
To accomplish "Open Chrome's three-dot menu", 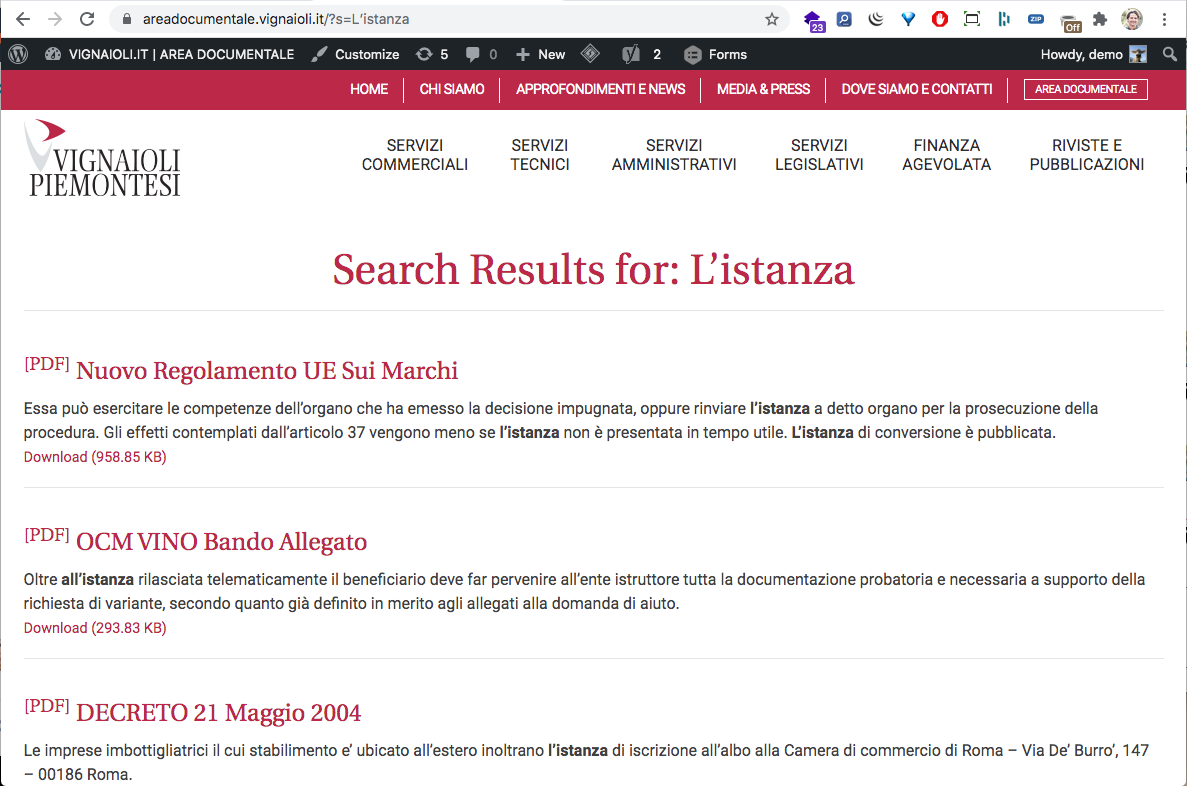I will coord(1163,19).
